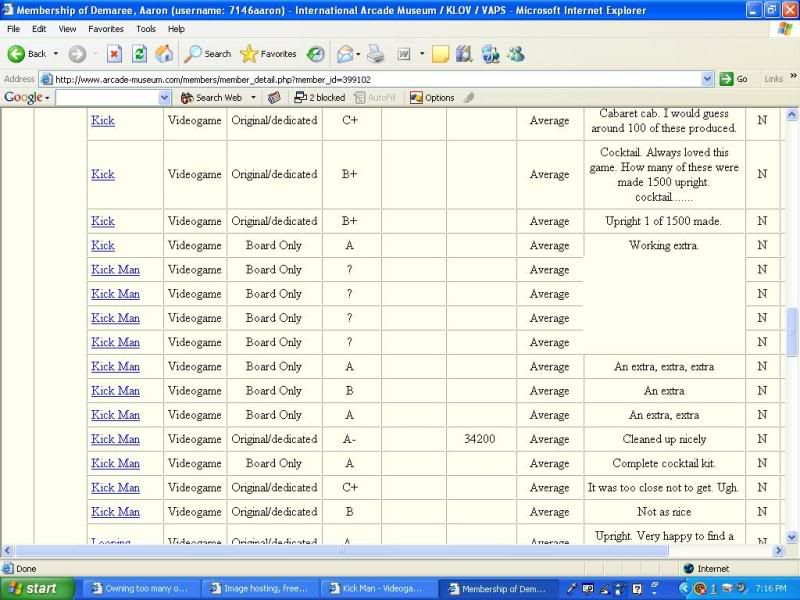Image resolution: width=800 pixels, height=600 pixels.
Task: Go to the Home page icon
Action: coord(164,54)
